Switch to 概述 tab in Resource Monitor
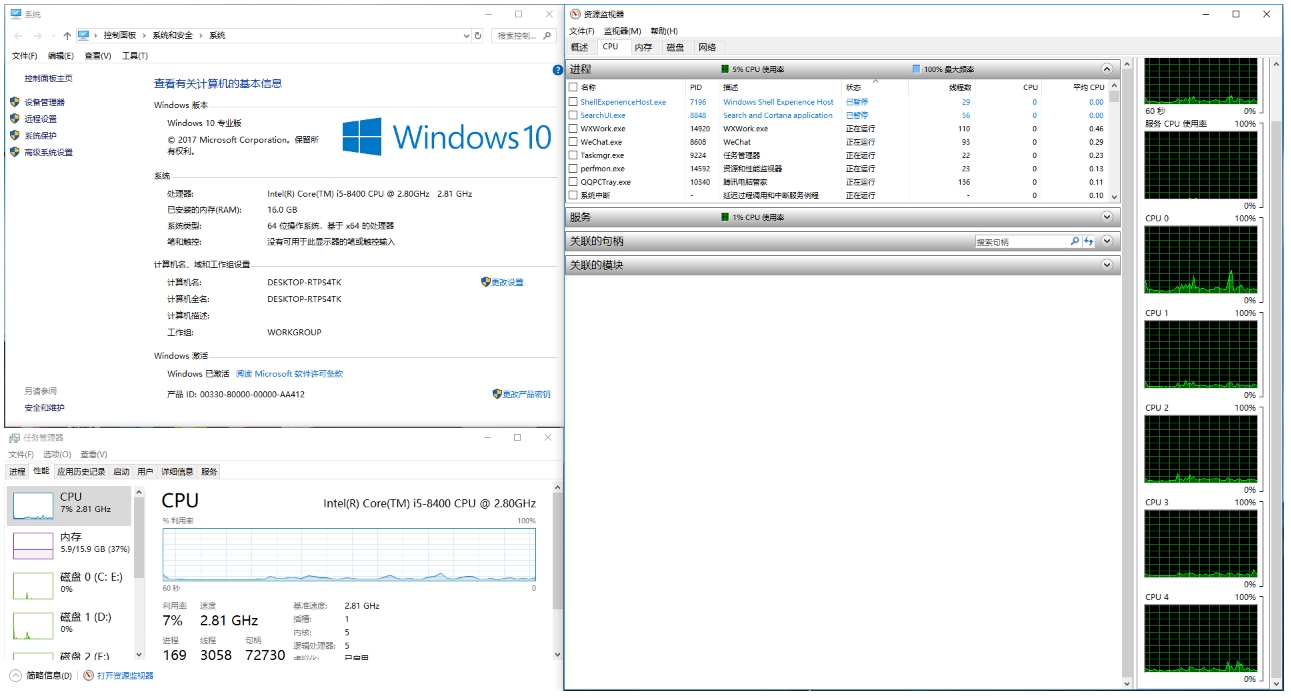 pos(580,47)
